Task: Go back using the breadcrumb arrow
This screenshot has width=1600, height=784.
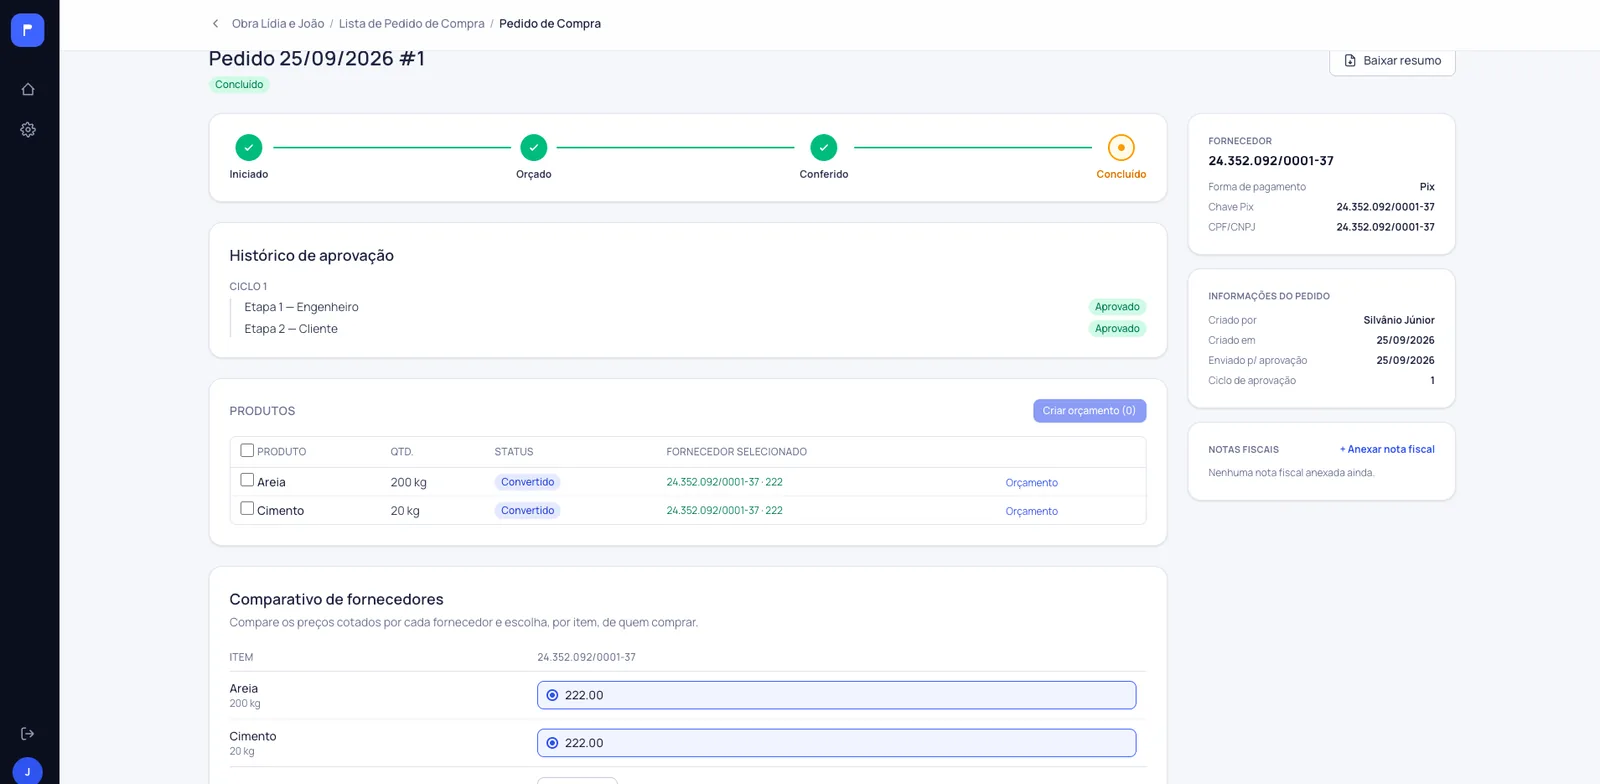Action: (x=215, y=24)
